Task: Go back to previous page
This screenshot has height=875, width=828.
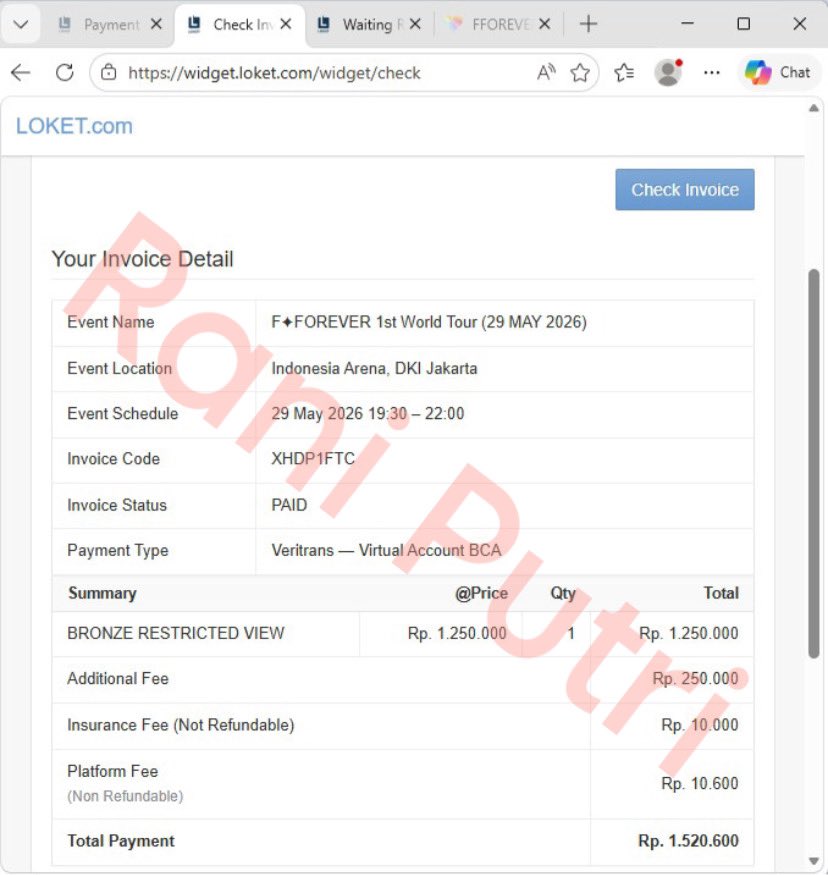Action: pos(21,73)
